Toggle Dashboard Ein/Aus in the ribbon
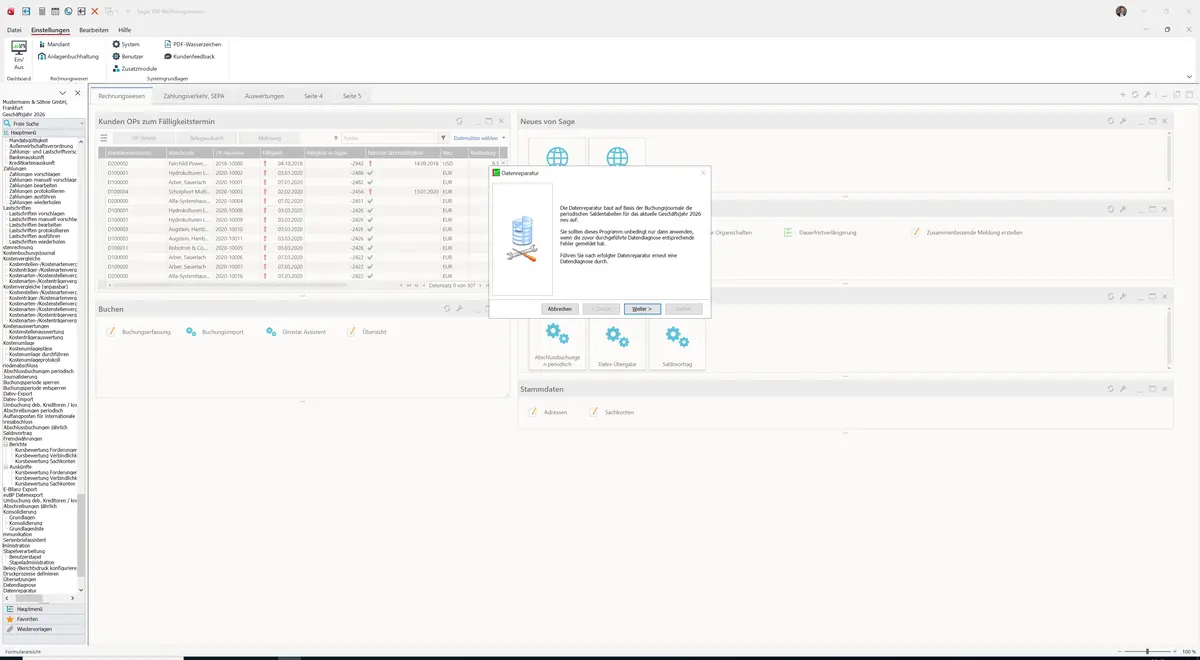 point(18,55)
